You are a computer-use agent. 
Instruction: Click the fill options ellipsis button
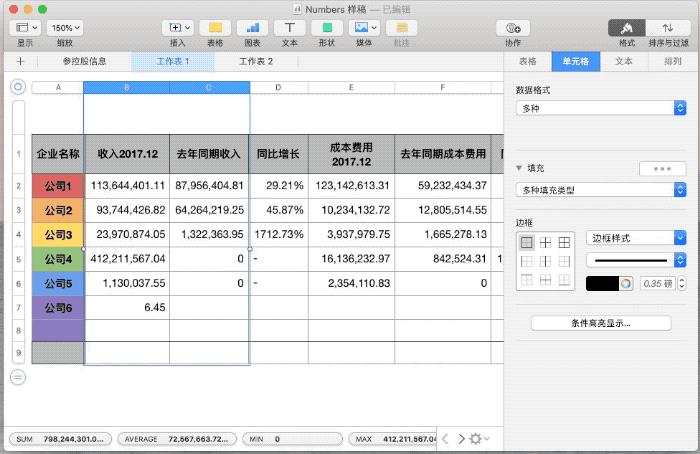click(662, 169)
